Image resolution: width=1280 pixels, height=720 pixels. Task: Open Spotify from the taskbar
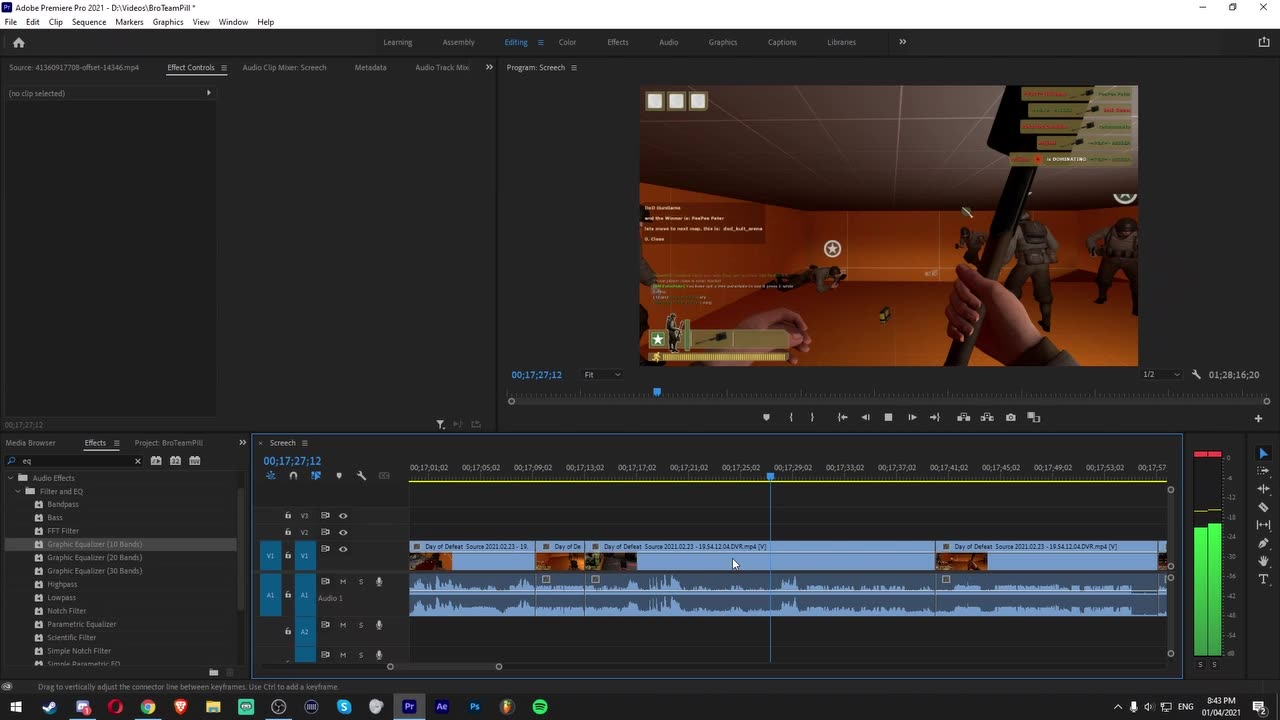point(540,707)
